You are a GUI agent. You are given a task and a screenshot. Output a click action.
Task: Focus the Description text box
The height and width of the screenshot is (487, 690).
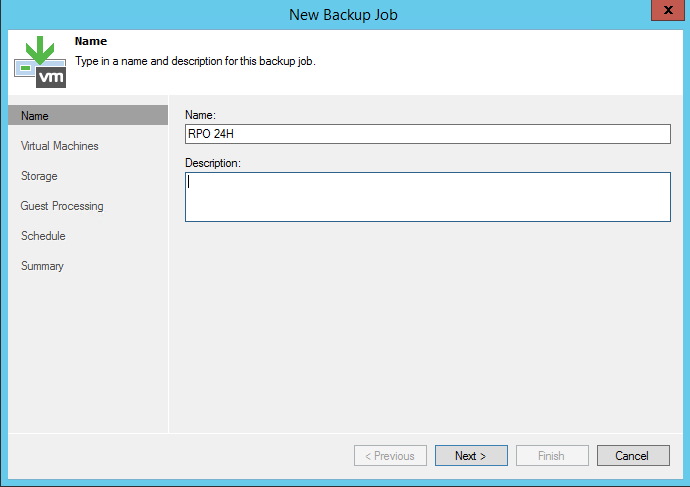427,196
